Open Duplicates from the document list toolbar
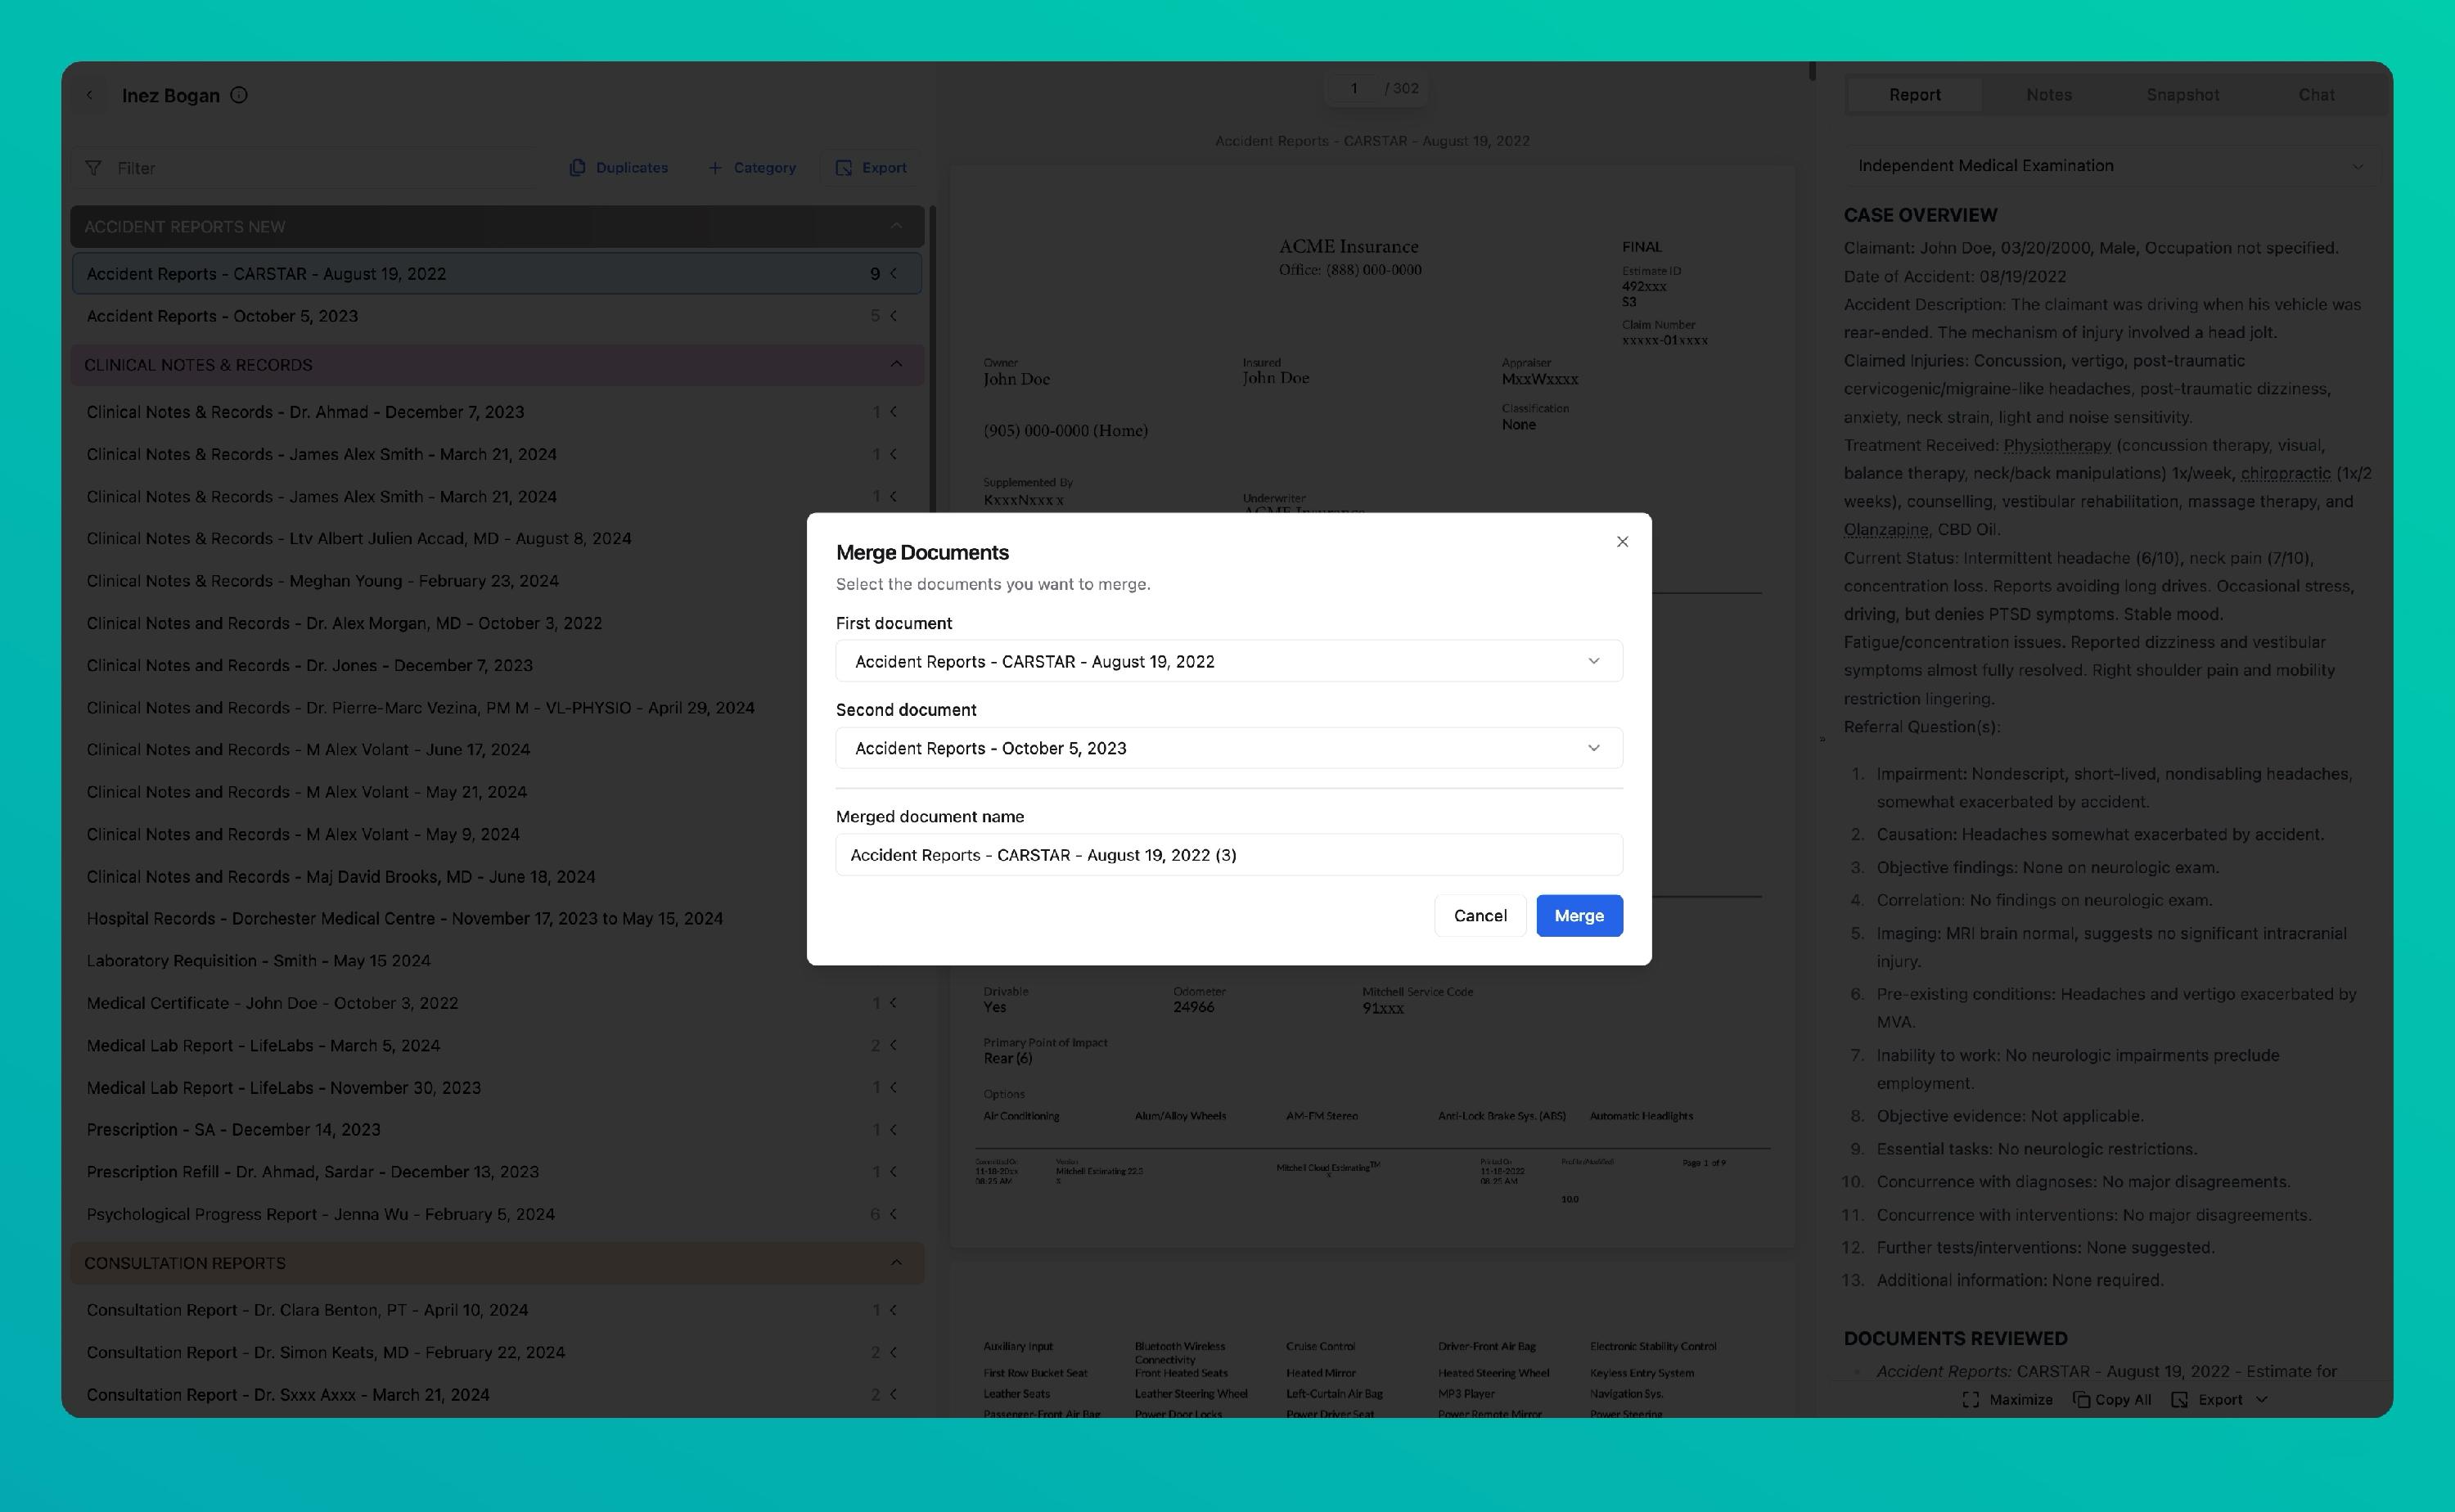 tap(619, 168)
